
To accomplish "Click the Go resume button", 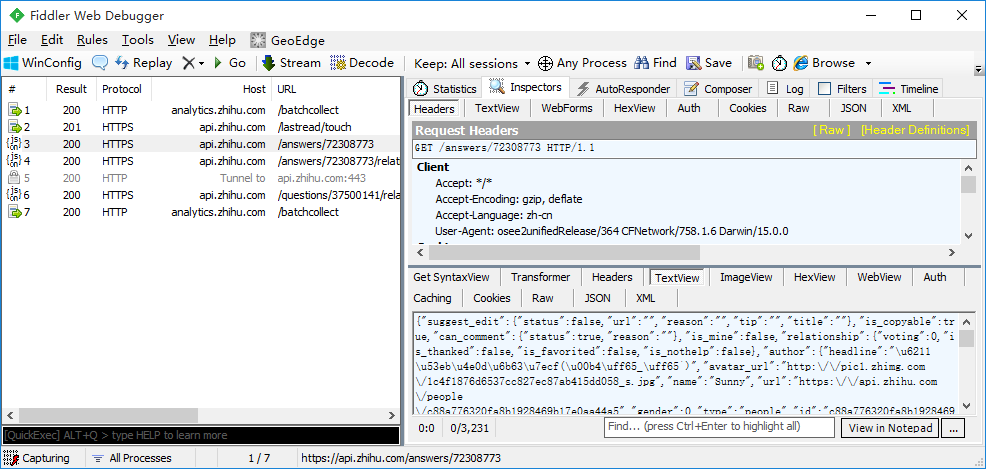I will 230,63.
